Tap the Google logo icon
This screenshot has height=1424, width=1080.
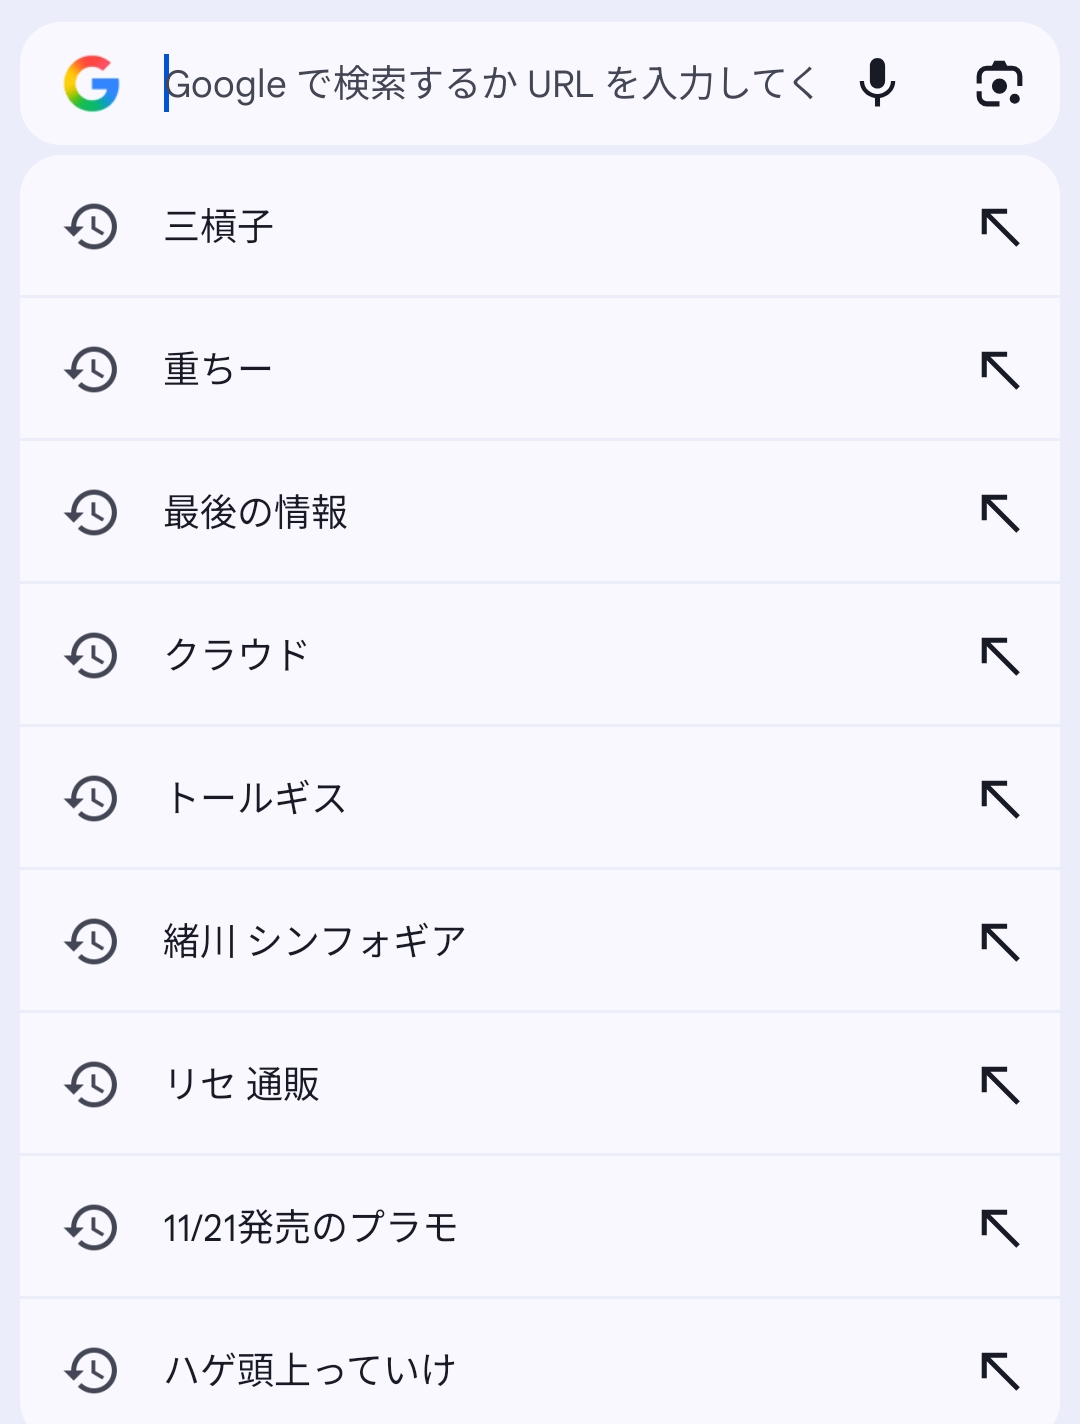92,83
